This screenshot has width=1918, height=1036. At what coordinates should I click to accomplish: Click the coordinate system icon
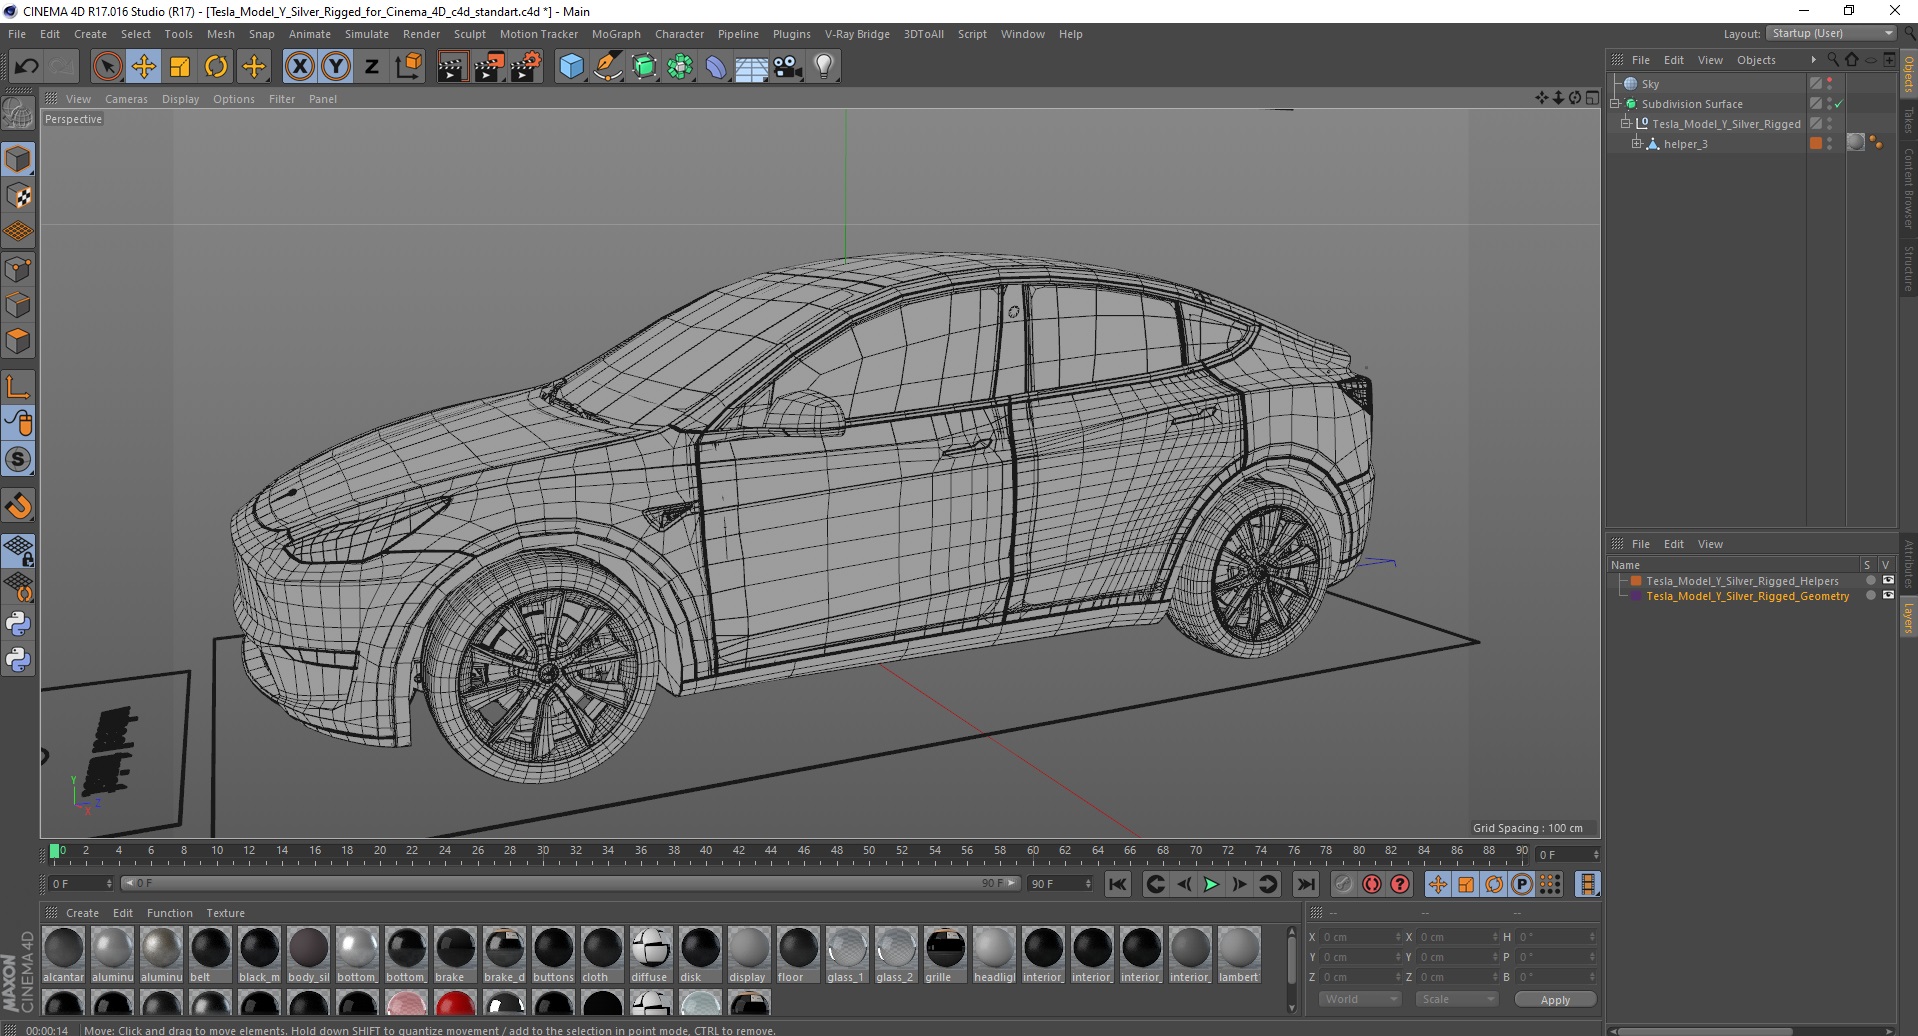pos(409,67)
